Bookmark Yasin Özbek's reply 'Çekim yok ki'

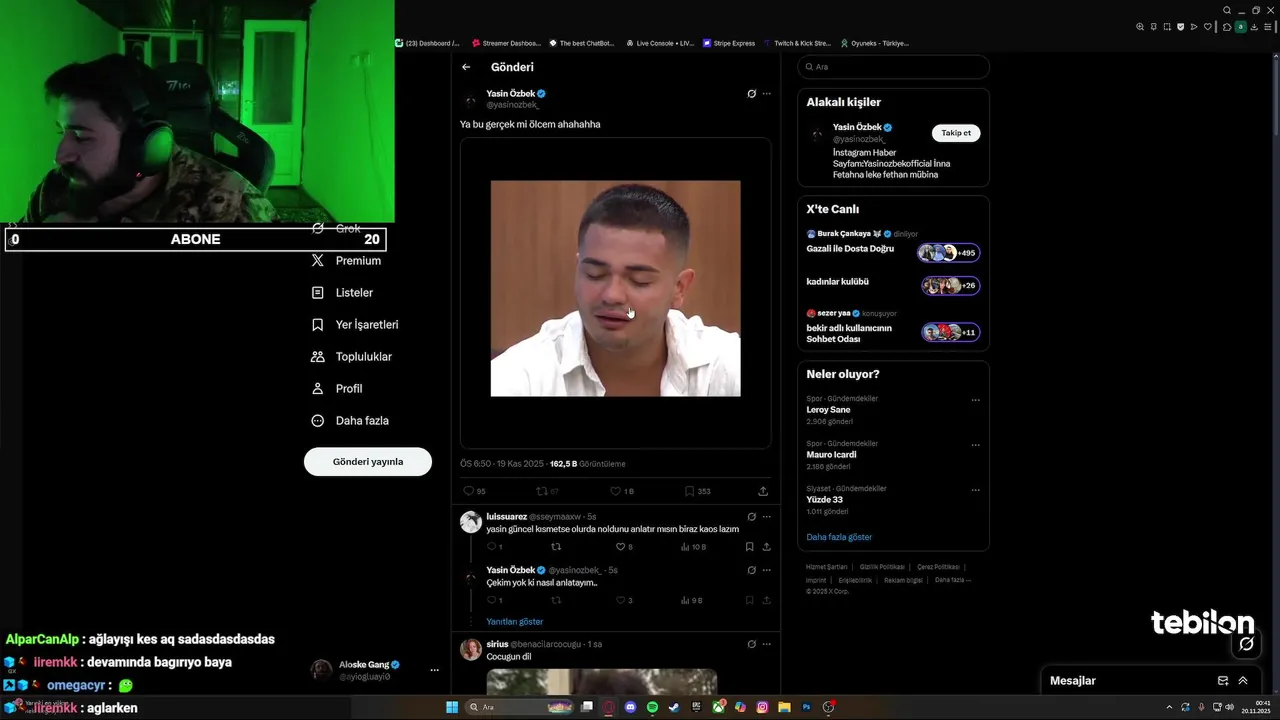click(749, 600)
